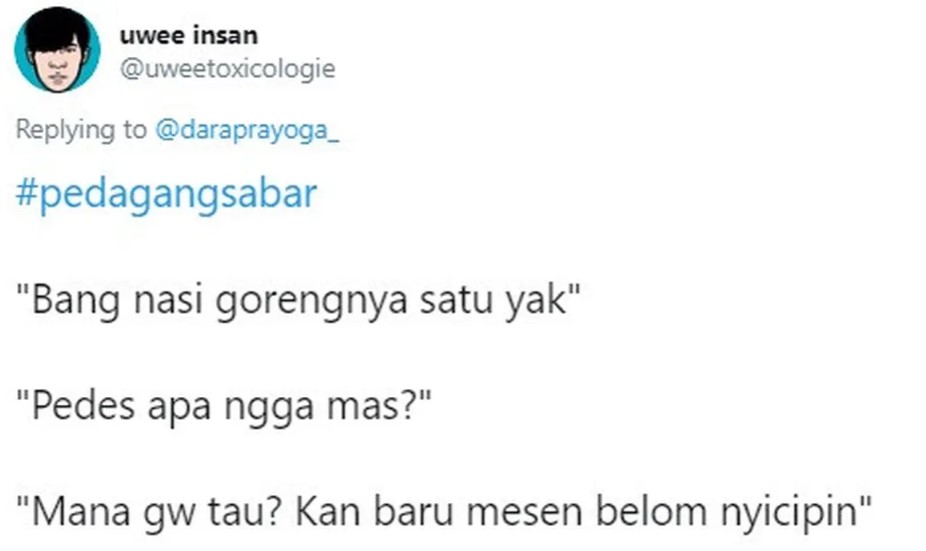Screen dimensions: 926x551
Task: Open the @uweetoxicologie handle
Action: click(x=227, y=69)
